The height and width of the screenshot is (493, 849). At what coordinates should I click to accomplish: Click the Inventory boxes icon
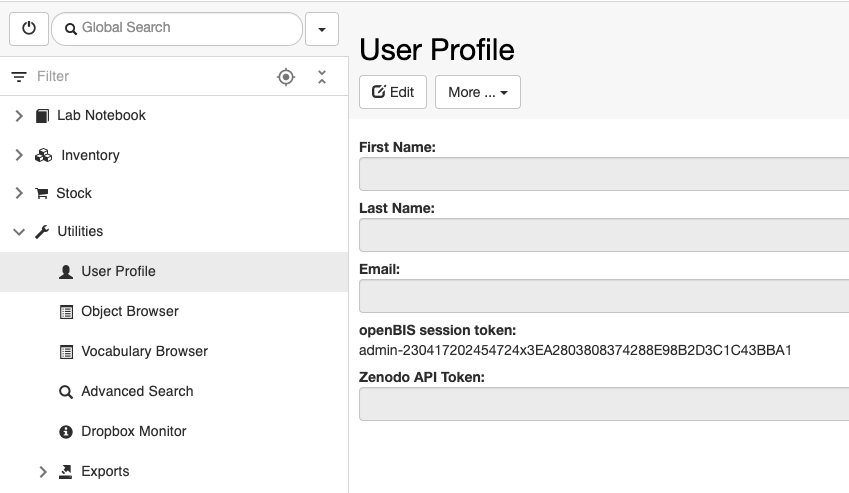(43, 156)
